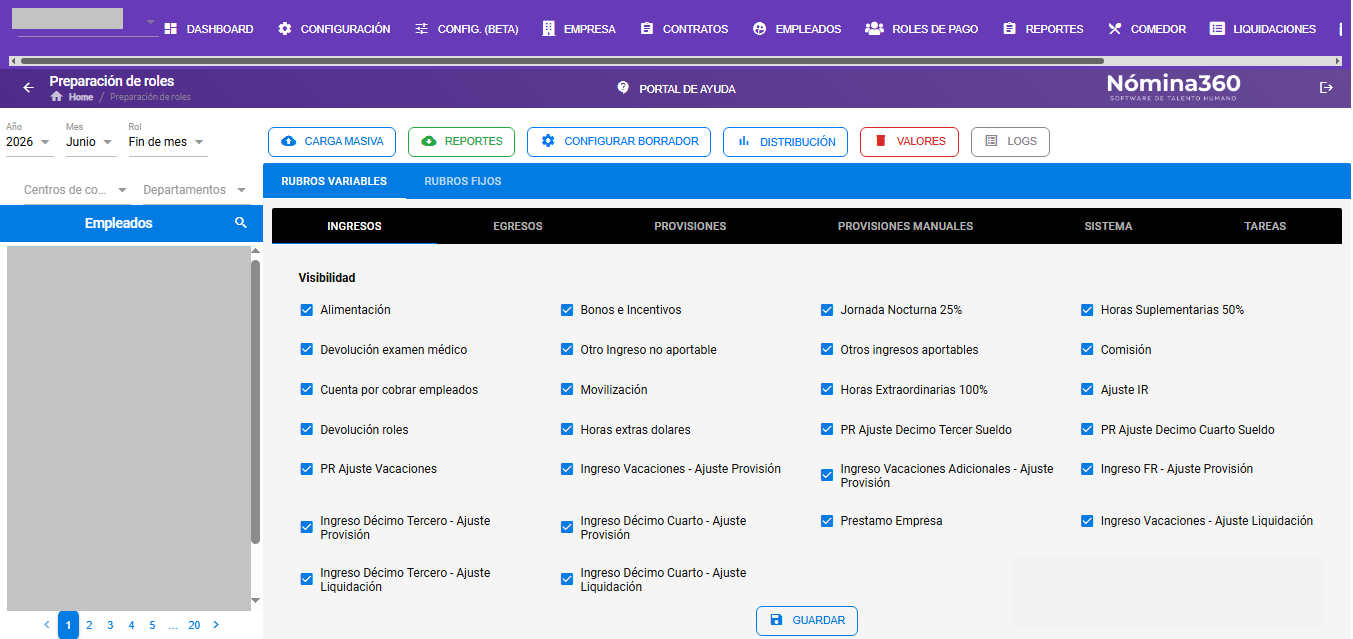Click the Contratos clipboard icon
1353x639 pixels.
[647, 29]
